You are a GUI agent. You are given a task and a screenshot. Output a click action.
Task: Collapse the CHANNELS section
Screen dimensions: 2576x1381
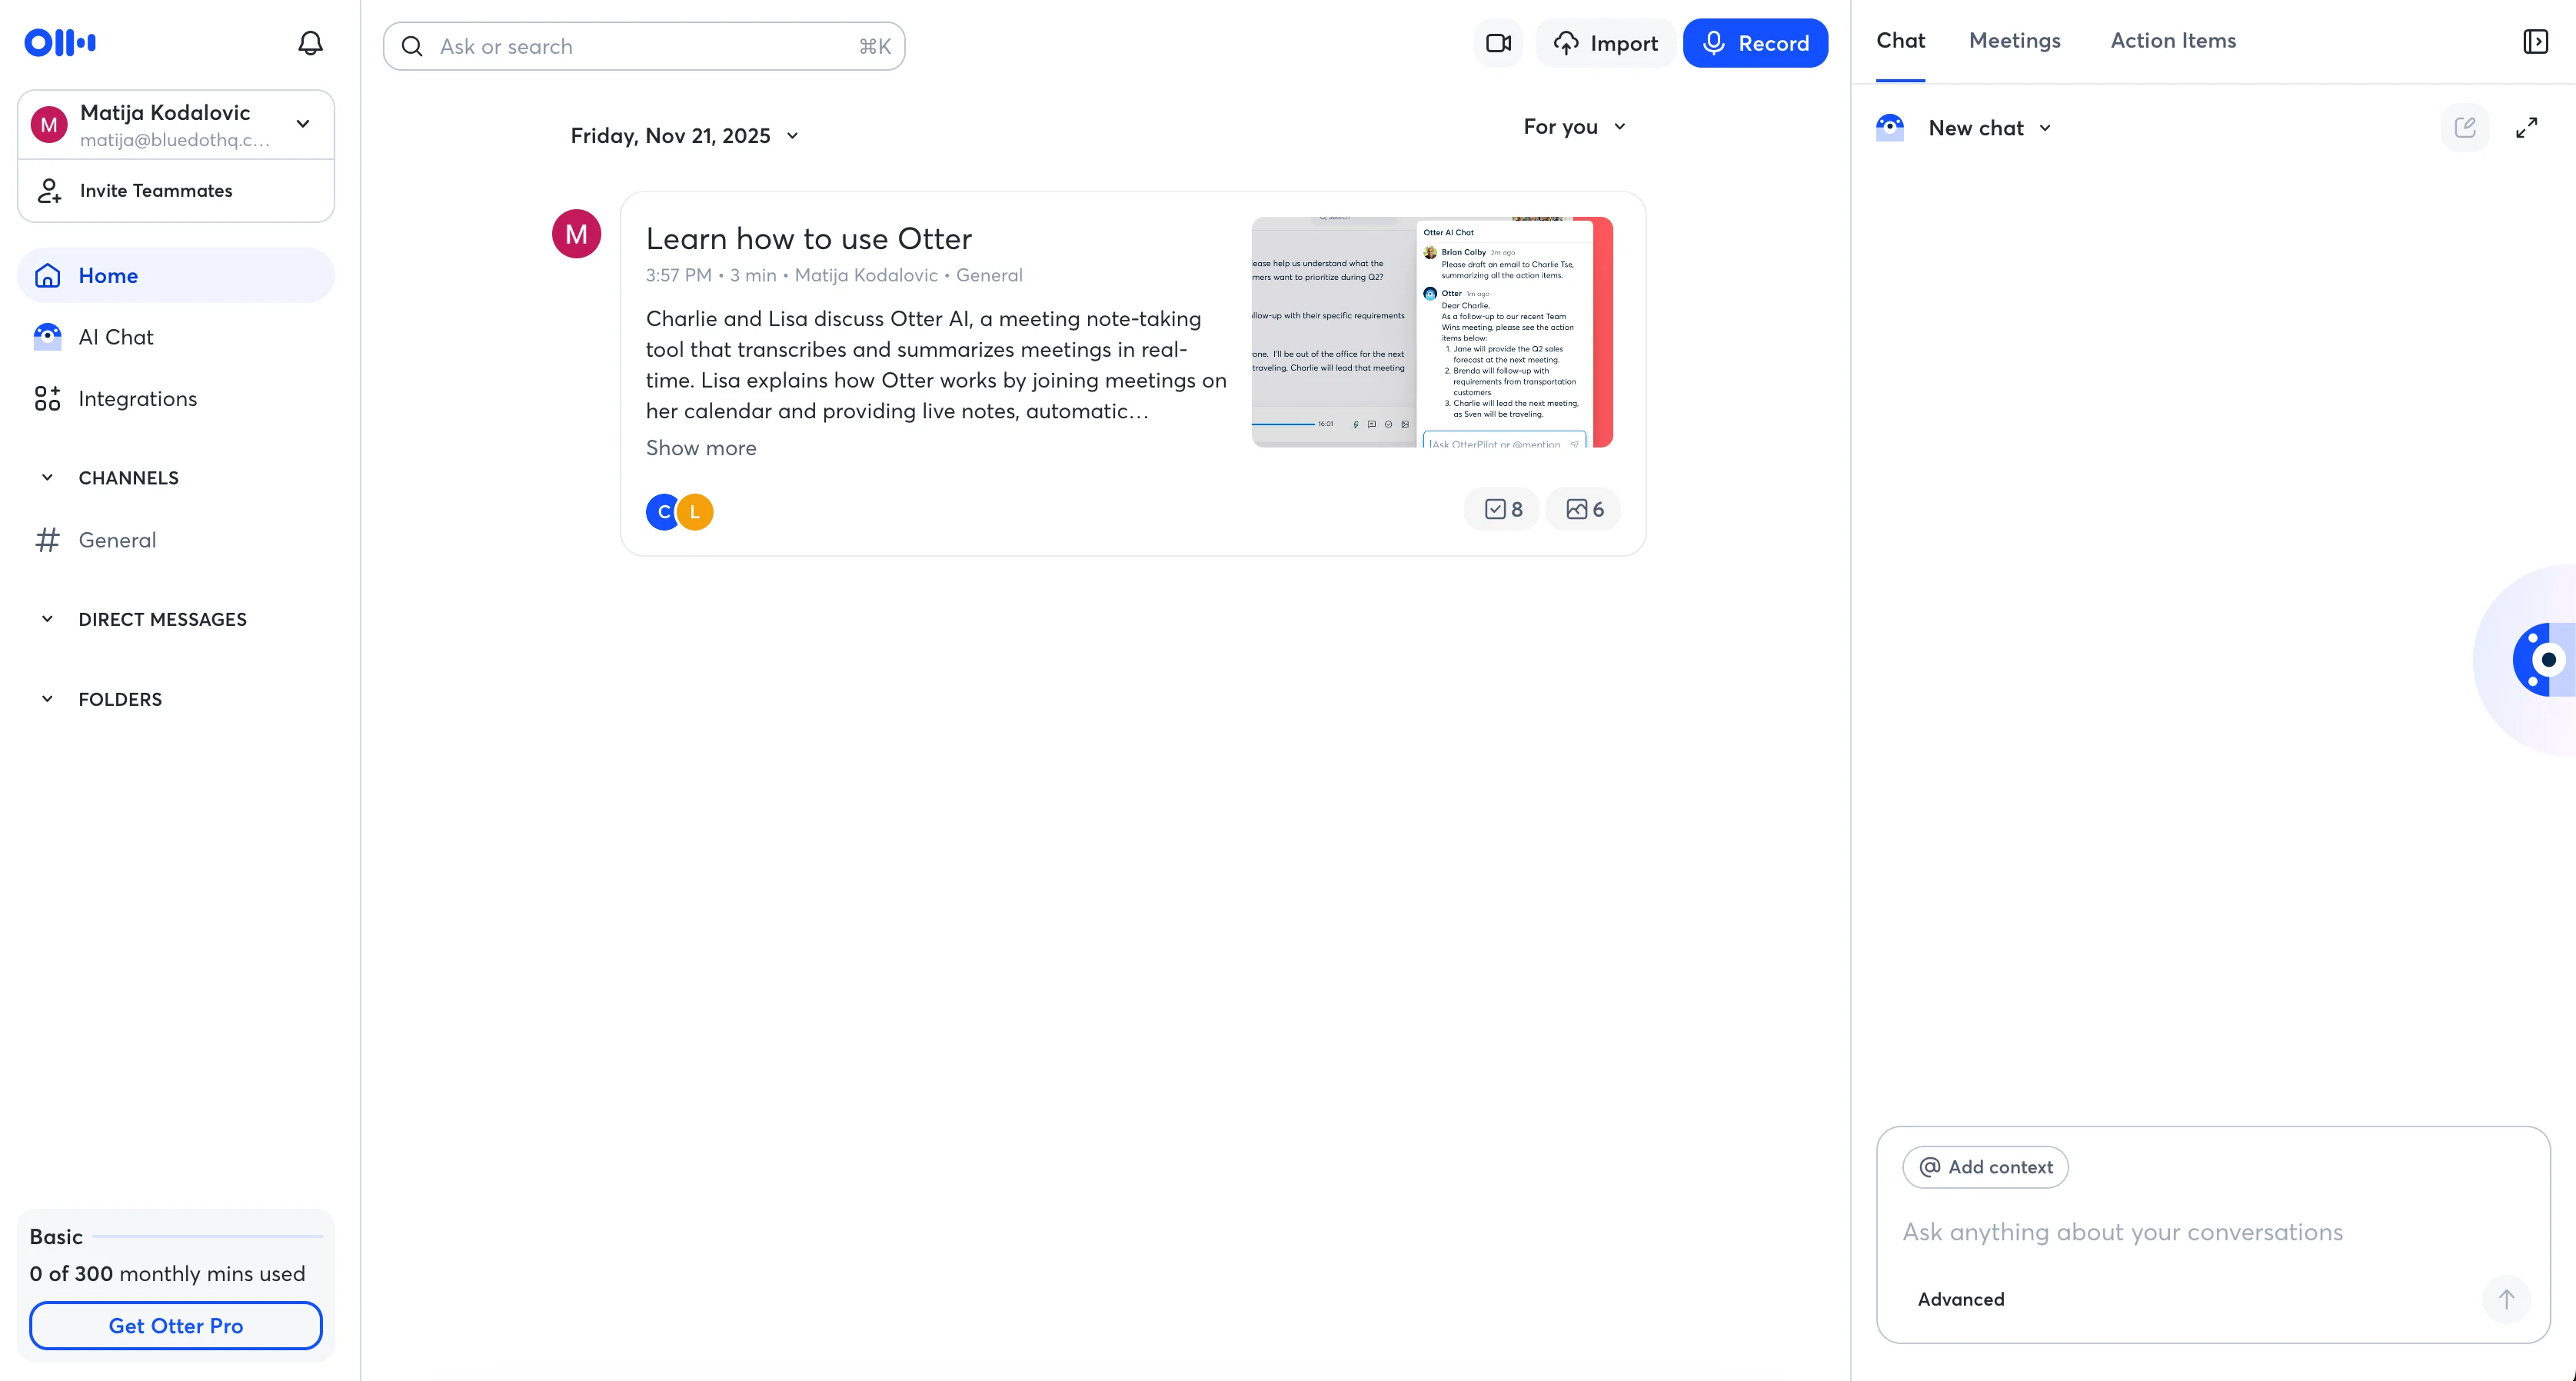[47, 478]
